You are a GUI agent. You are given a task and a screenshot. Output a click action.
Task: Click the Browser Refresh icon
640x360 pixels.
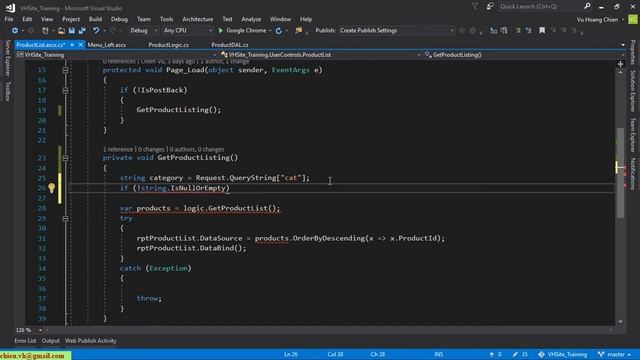[x=279, y=31]
